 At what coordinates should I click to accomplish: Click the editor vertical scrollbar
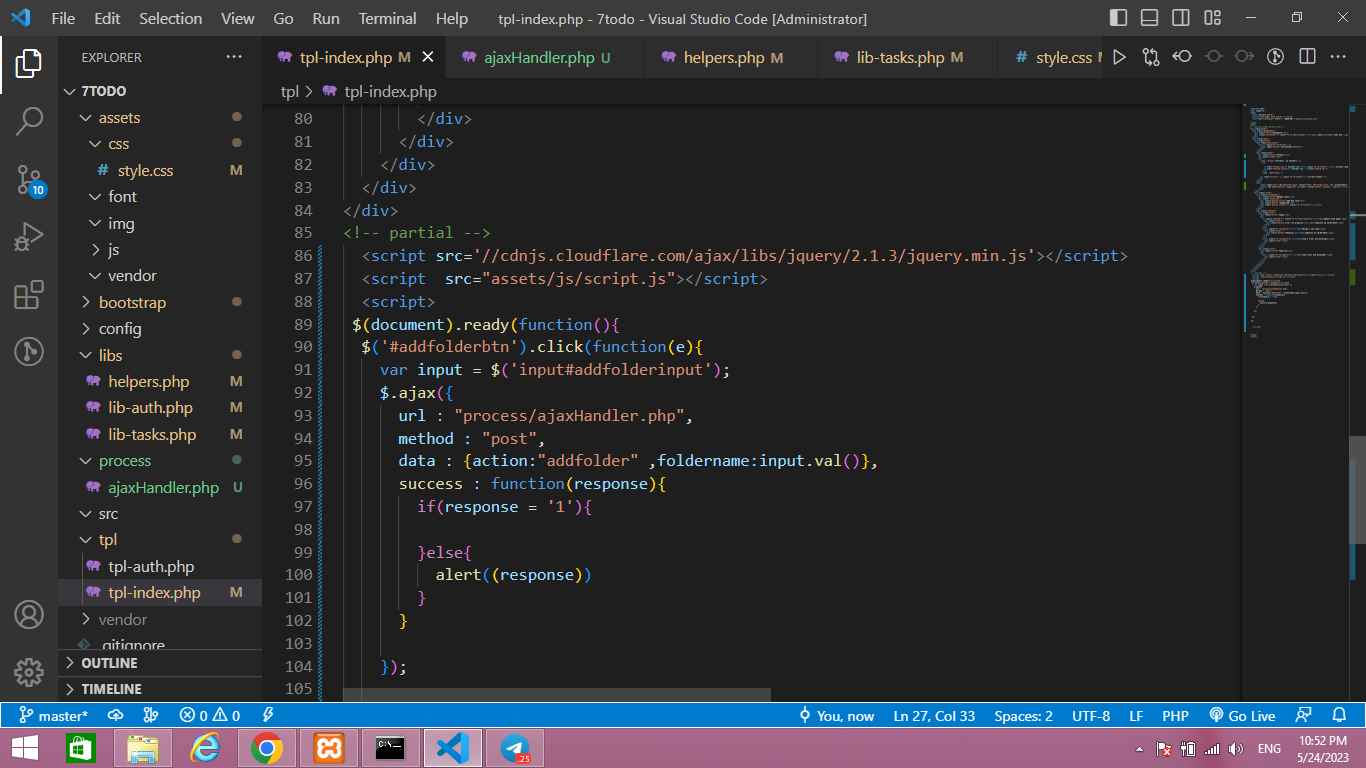[x=1358, y=490]
